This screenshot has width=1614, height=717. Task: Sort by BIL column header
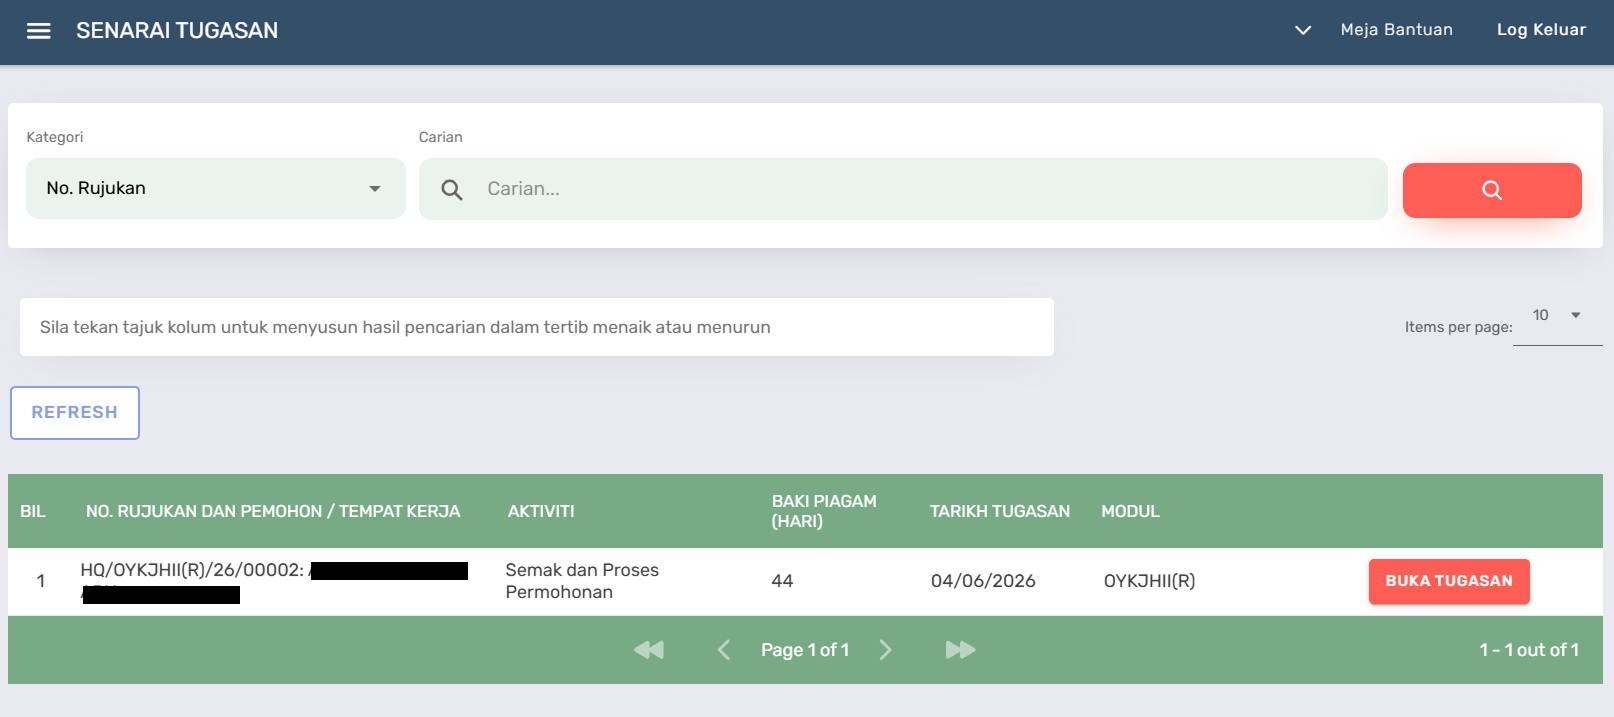click(x=33, y=511)
